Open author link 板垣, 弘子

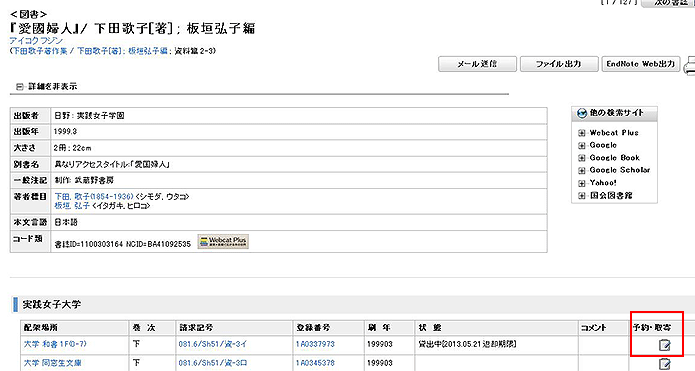[72, 206]
